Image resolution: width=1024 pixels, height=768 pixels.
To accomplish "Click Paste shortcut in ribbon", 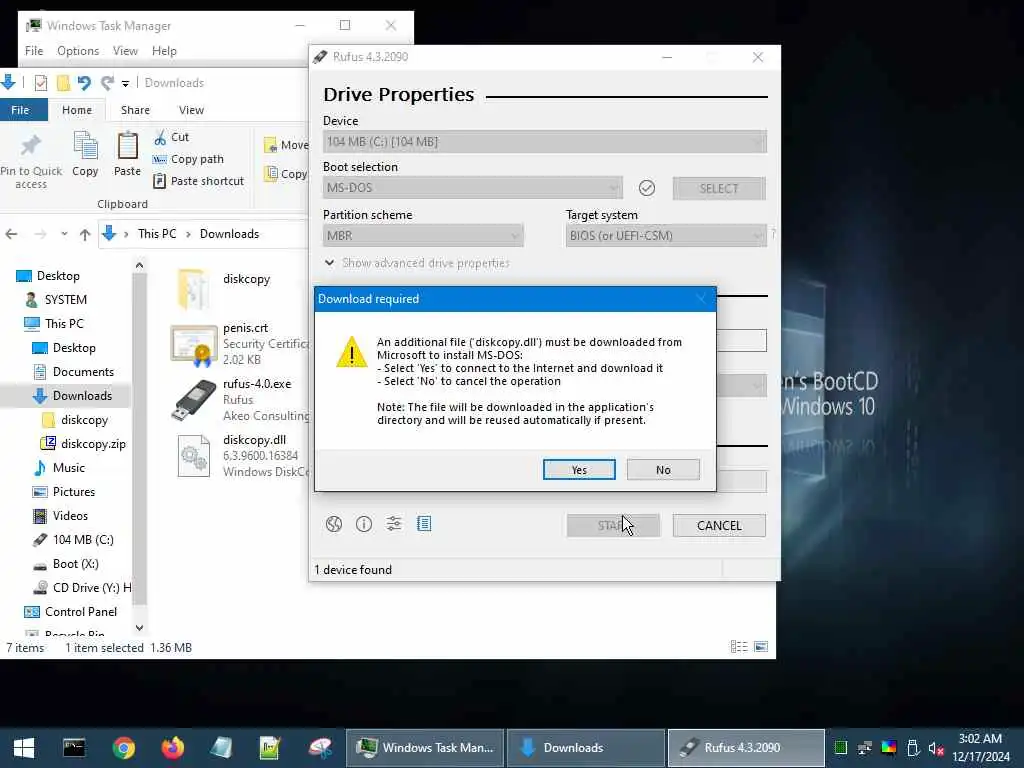I will click(199, 181).
